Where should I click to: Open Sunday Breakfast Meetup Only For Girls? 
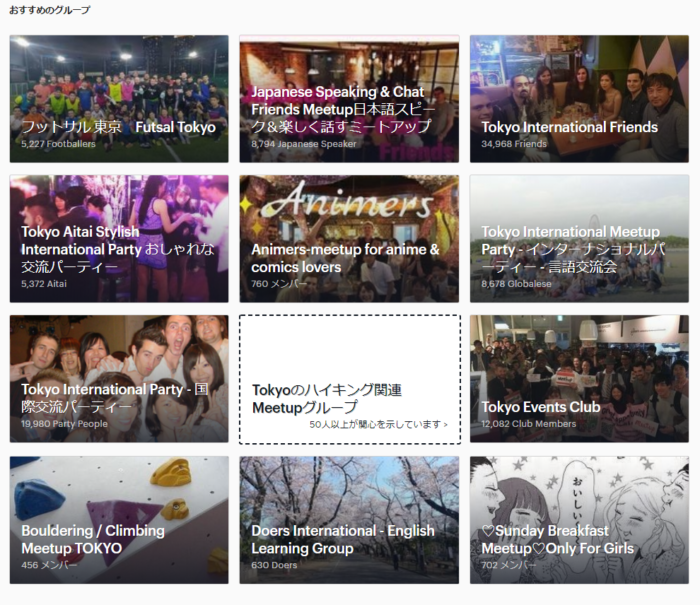579,520
